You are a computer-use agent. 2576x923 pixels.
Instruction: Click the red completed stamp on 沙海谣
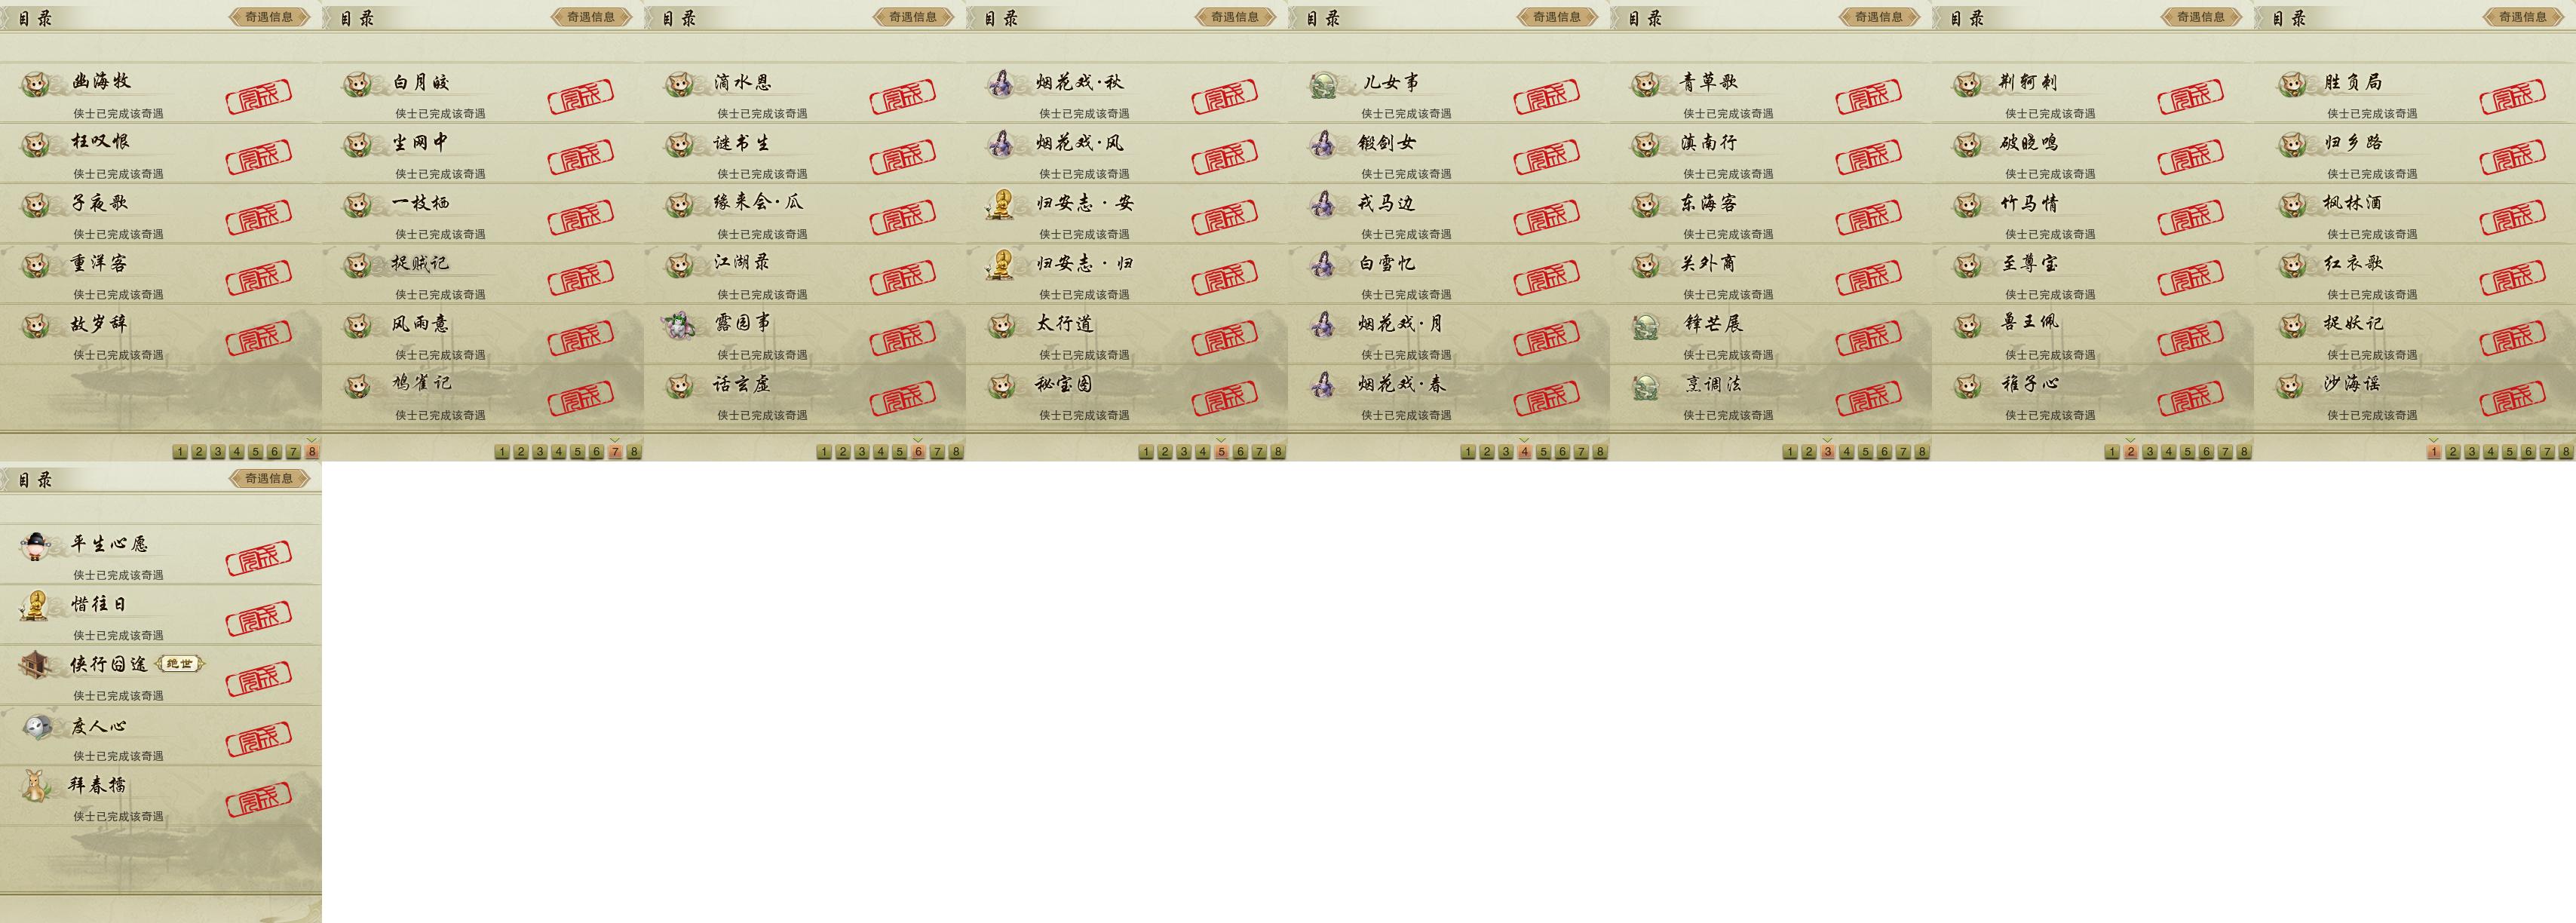click(2512, 398)
